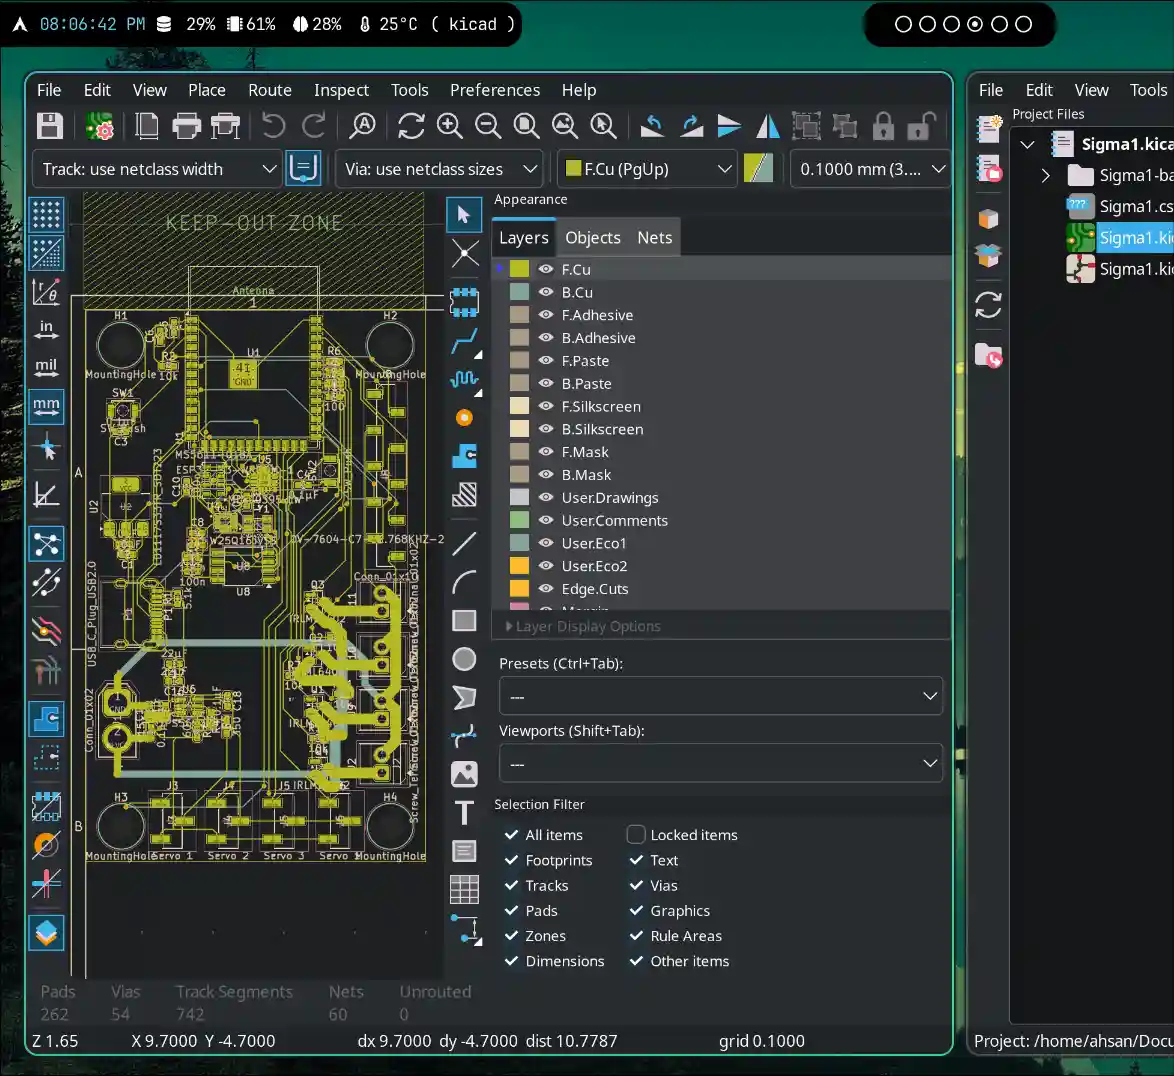Image resolution: width=1174 pixels, height=1076 pixels.
Task: Open the Presets dropdown
Action: tap(720, 695)
